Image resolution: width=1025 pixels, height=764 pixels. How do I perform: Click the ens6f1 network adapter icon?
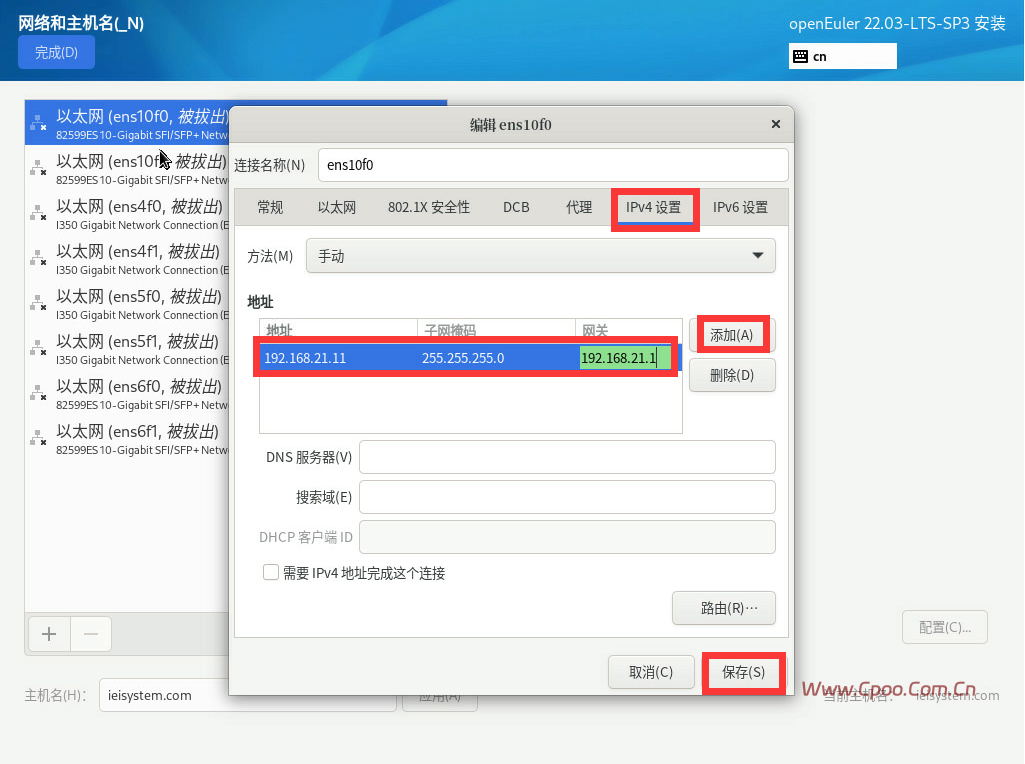tap(39, 439)
